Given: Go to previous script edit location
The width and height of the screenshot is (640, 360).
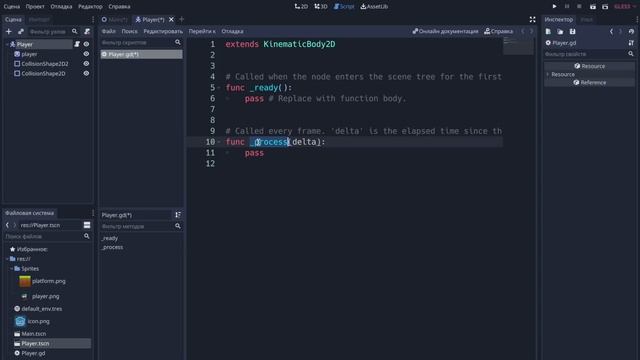Looking at the screenshot, I should pyautogui.click(x=523, y=31).
